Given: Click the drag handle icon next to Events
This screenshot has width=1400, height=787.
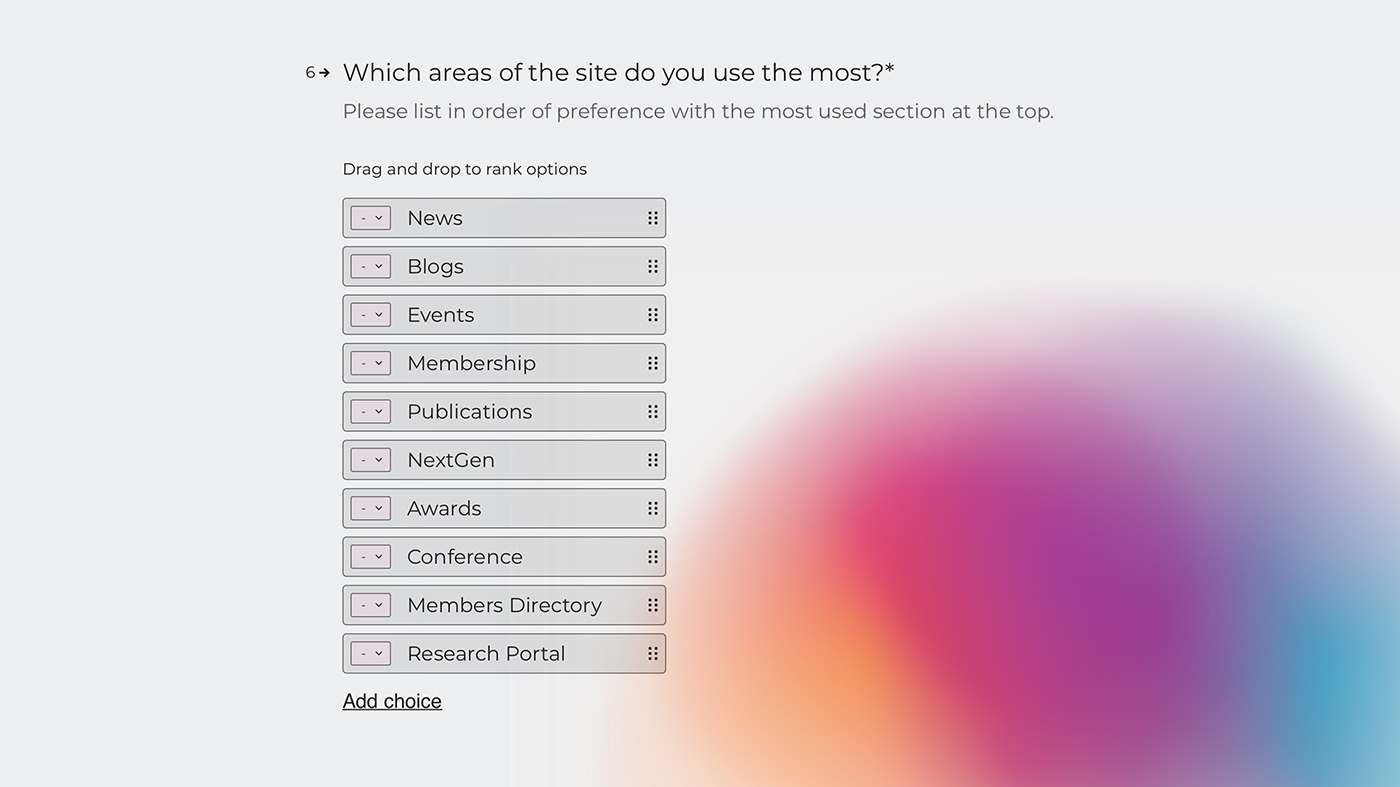Looking at the screenshot, I should 652,314.
